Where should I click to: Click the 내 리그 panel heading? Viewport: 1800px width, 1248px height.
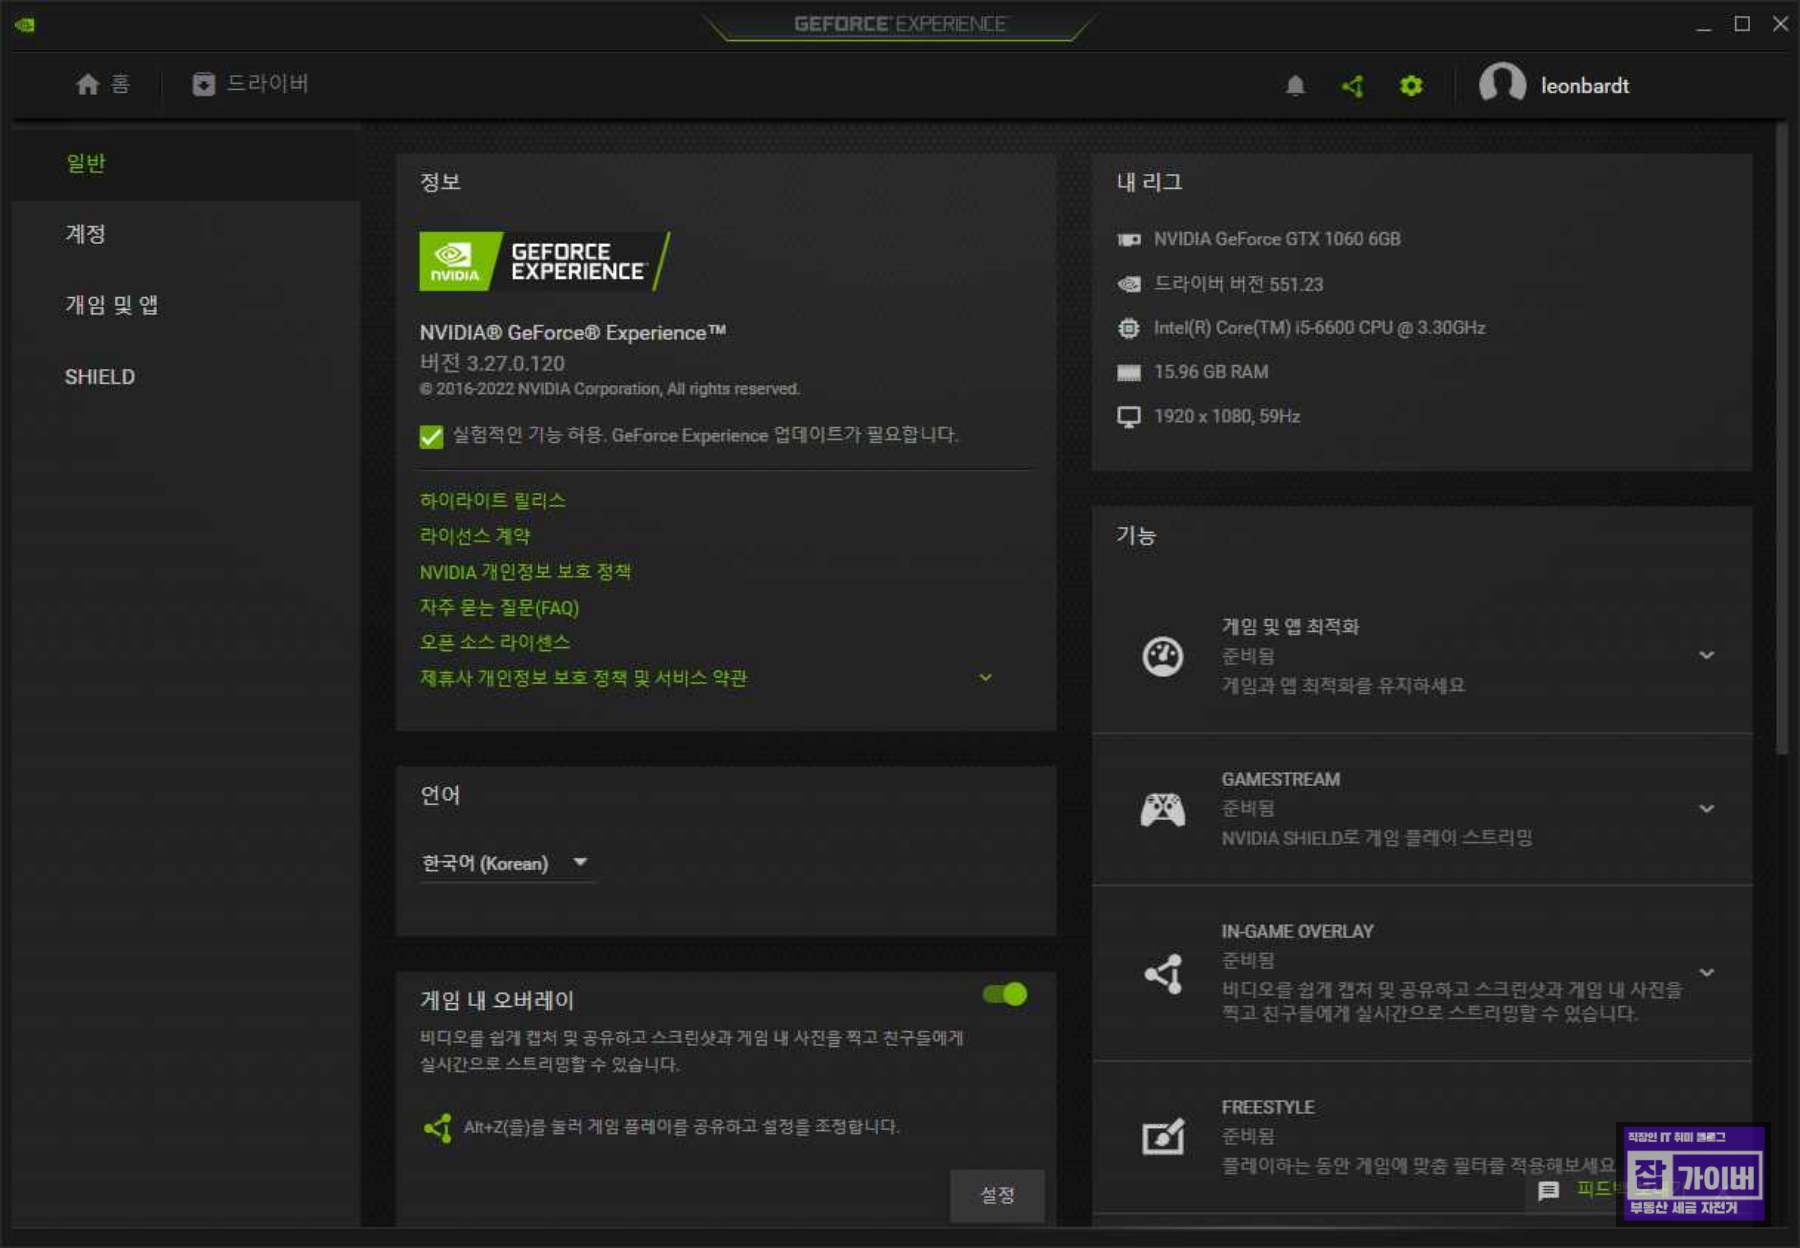1149,182
